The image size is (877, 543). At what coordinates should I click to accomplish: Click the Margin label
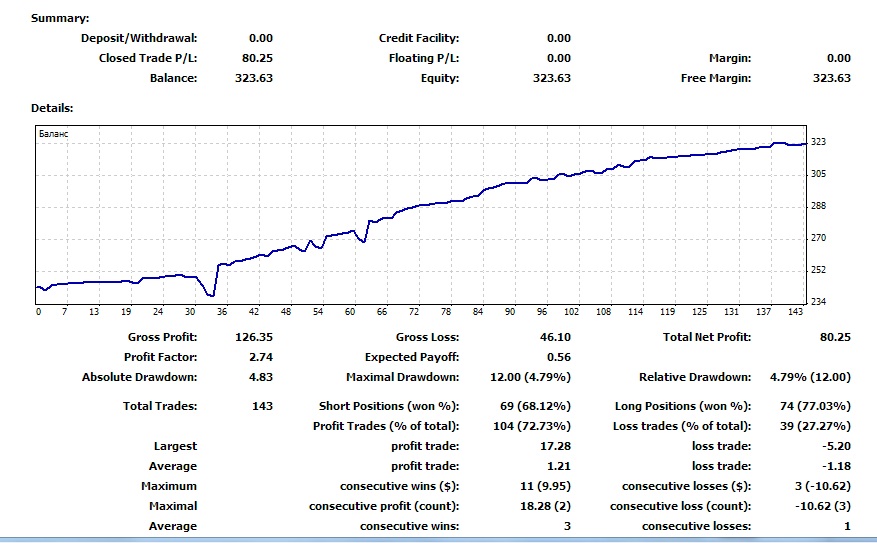pos(730,58)
